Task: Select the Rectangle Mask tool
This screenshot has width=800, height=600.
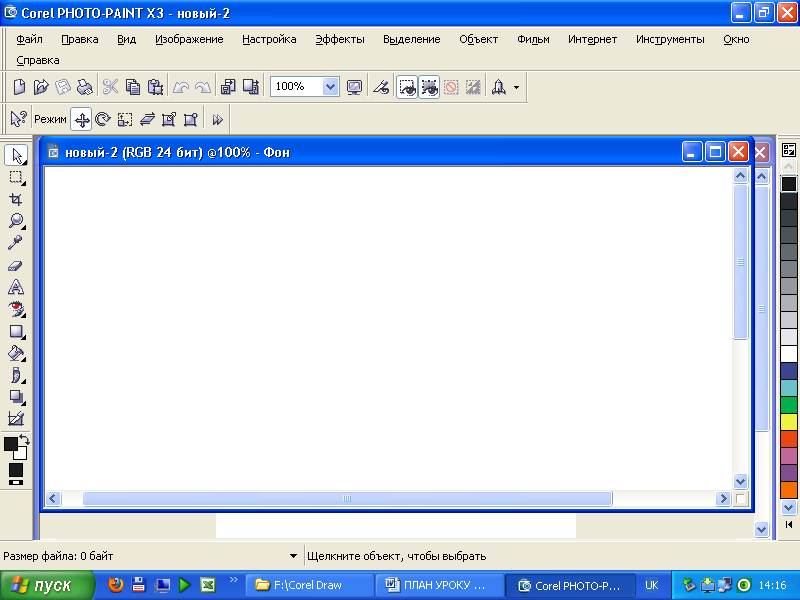Action: click(16, 178)
